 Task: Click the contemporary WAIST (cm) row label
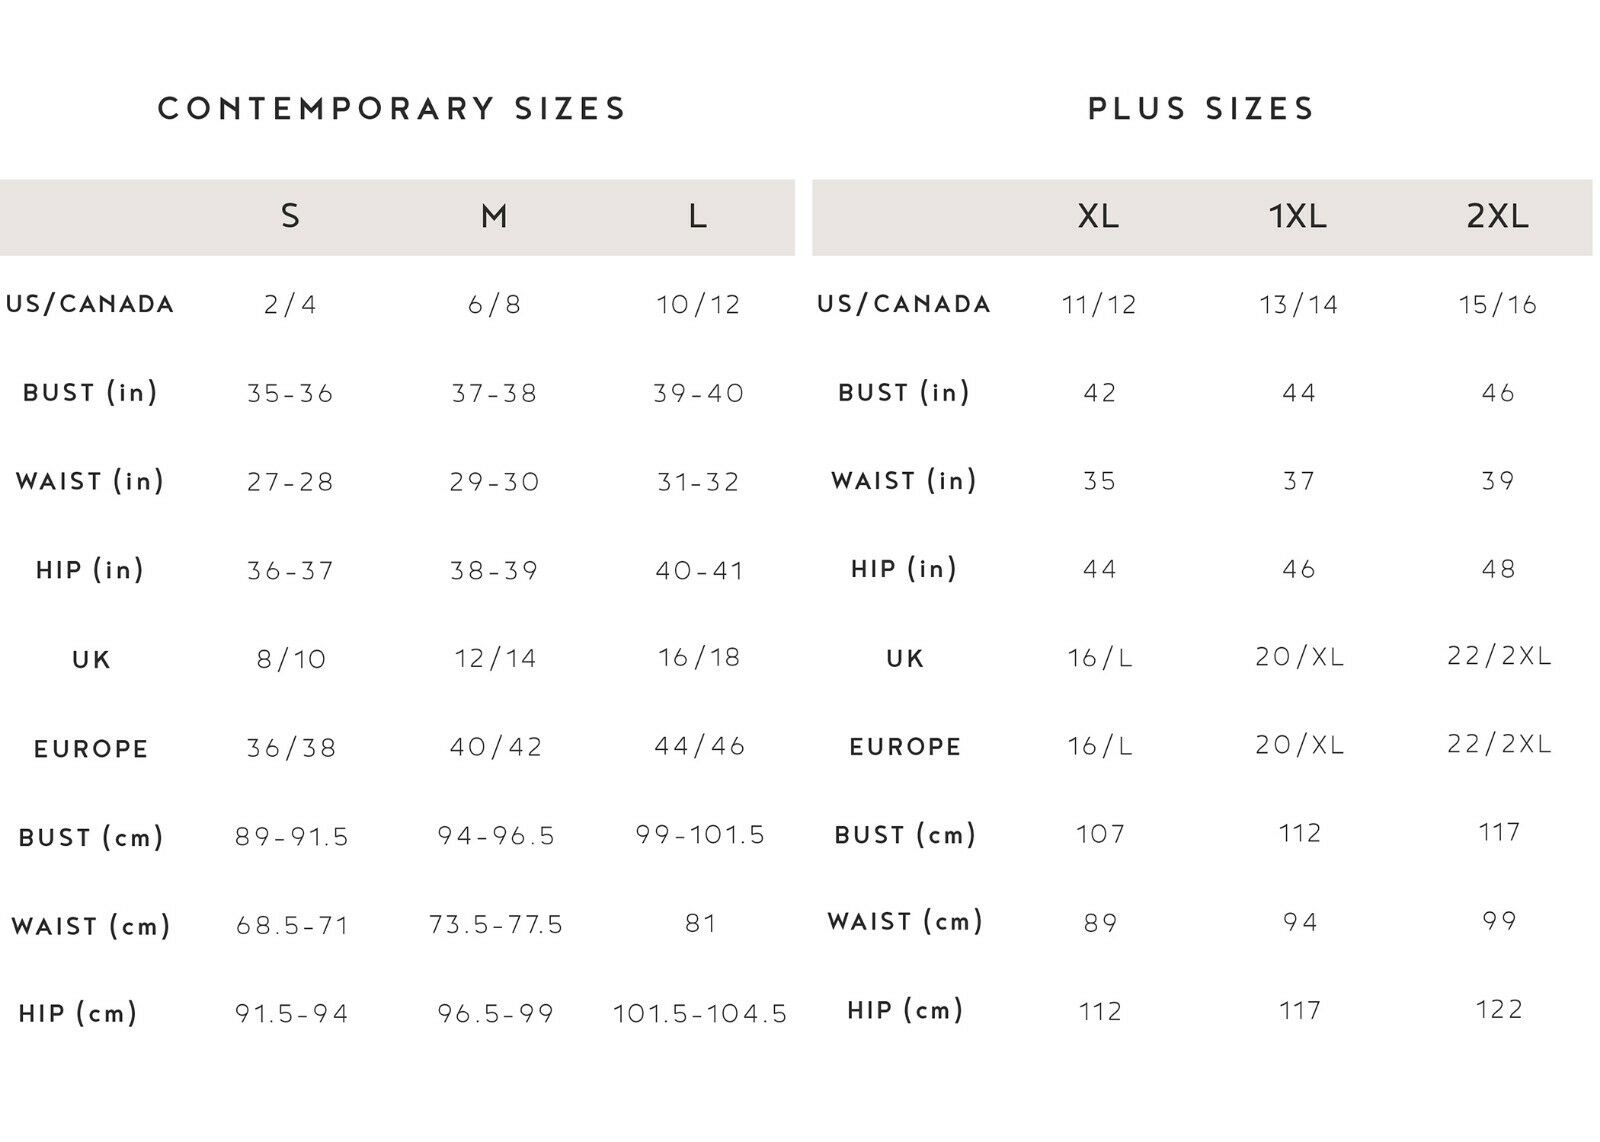tap(91, 926)
